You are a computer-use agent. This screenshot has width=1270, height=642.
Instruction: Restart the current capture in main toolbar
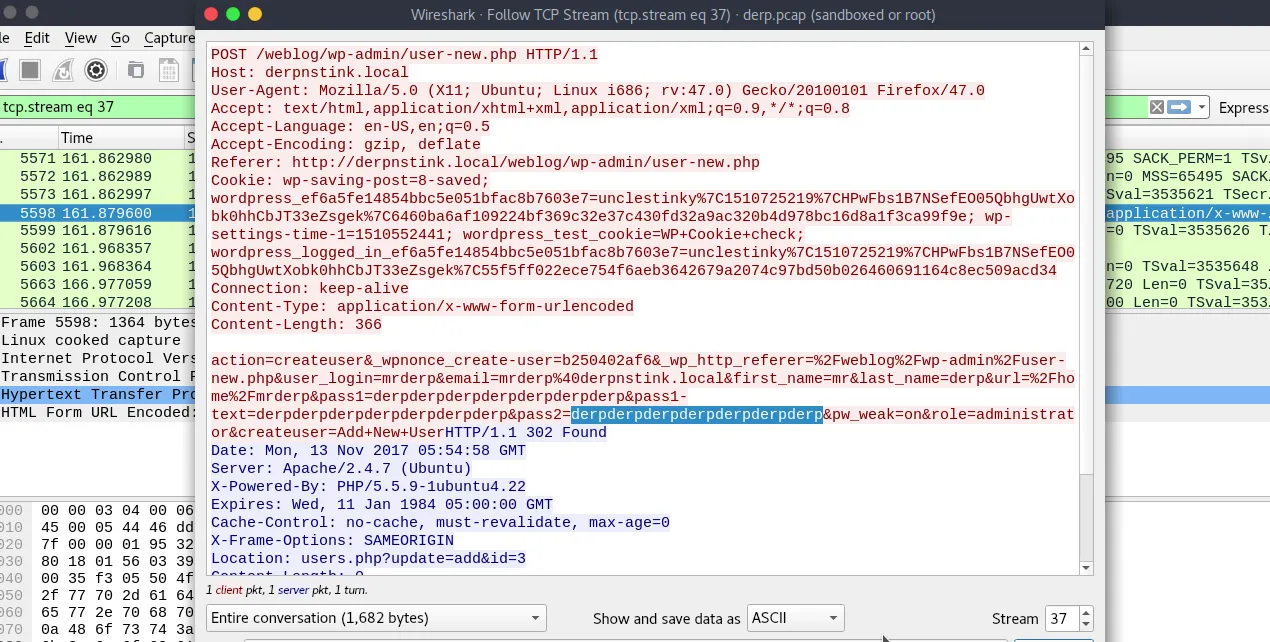pyautogui.click(x=63, y=70)
